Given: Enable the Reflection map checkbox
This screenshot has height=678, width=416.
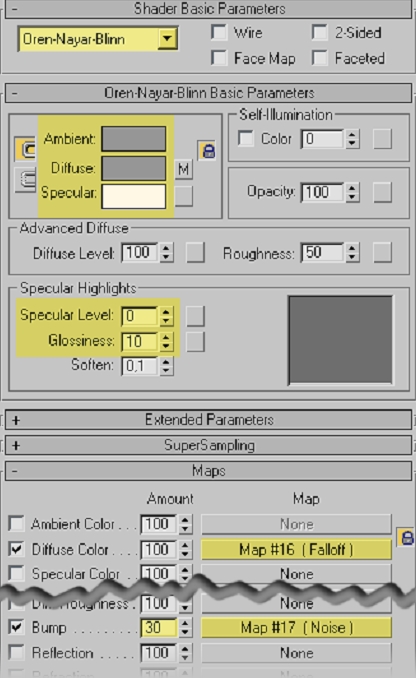Looking at the screenshot, I should [x=16, y=652].
